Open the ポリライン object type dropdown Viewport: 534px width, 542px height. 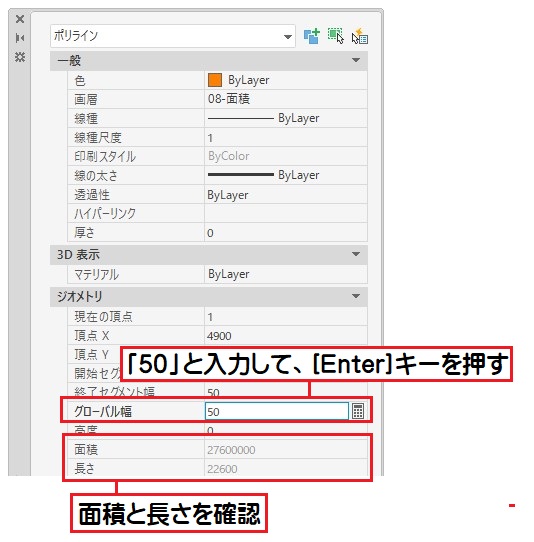[x=173, y=36]
